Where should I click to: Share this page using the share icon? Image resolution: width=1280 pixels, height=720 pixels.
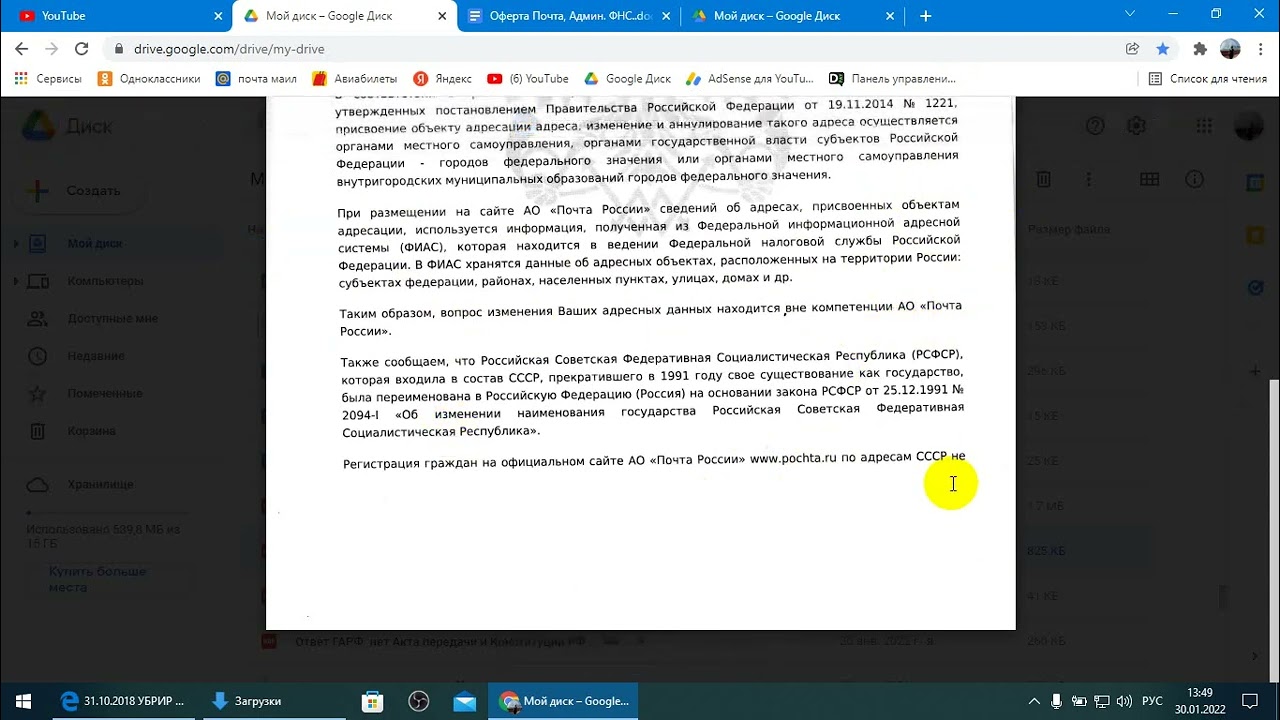[1132, 49]
